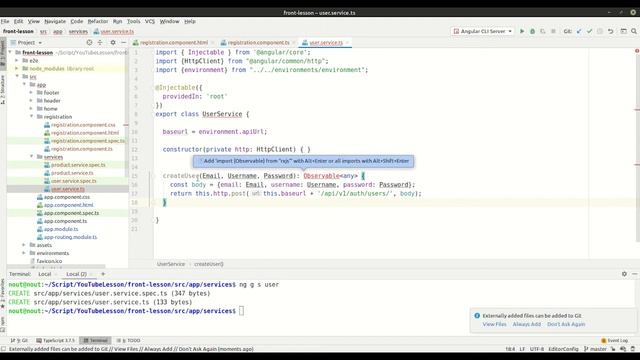Viewport: 640px width, 360px height.
Task: Click Always Add in Git notification
Action: pyautogui.click(x=527, y=324)
